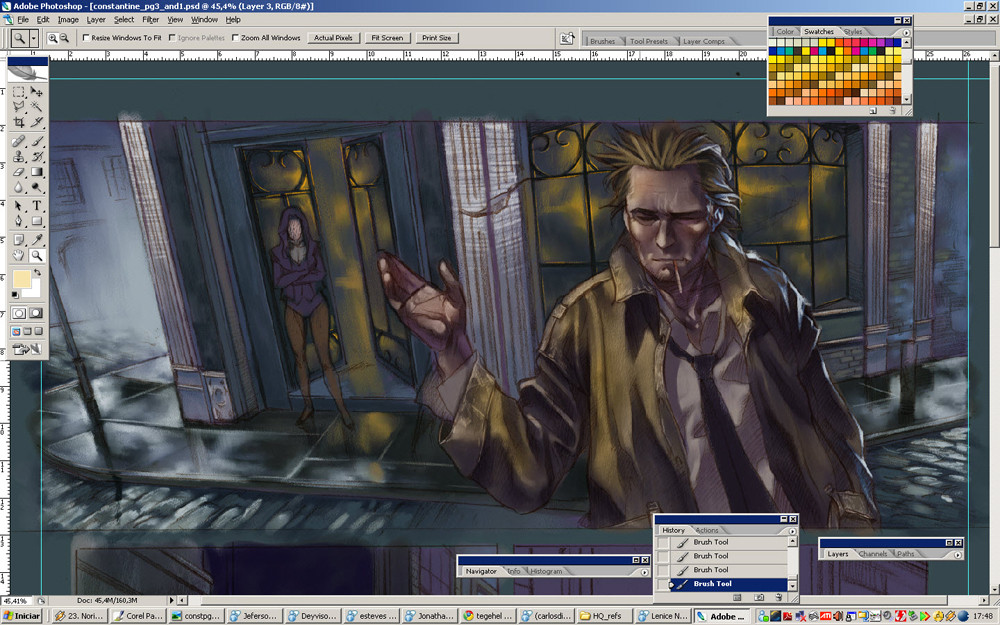The image size is (1000, 625).
Task: Open the Filter menu
Action: tap(151, 20)
